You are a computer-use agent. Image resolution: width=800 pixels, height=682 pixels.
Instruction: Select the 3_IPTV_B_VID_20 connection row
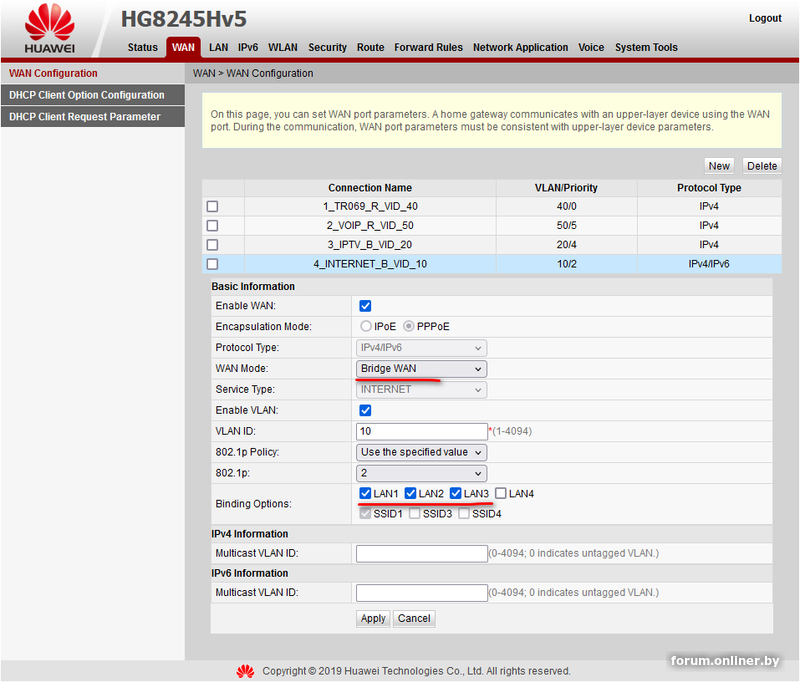pos(369,245)
